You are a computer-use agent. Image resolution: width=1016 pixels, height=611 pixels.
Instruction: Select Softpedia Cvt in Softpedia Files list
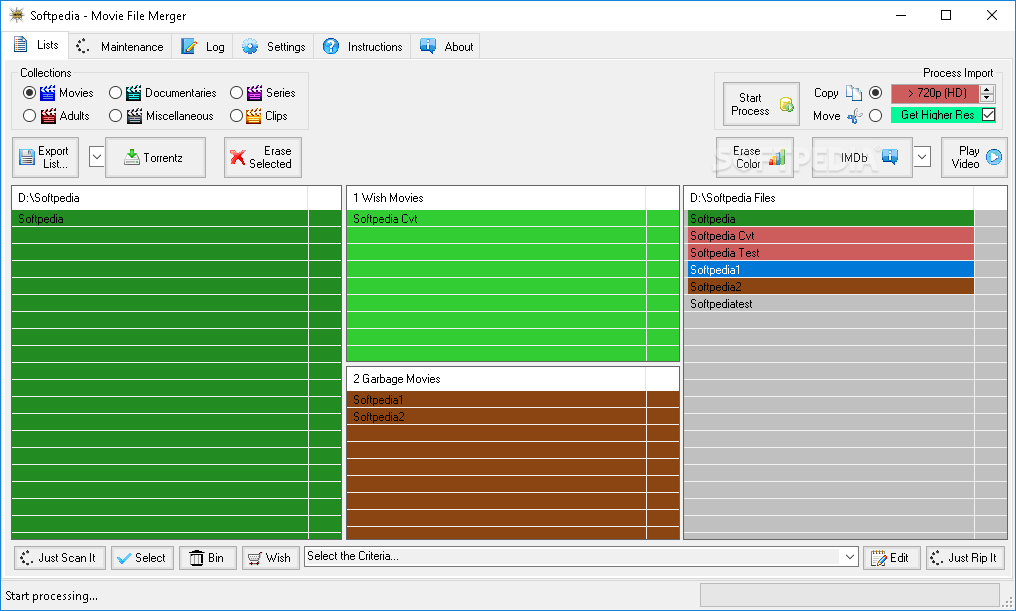click(831, 235)
